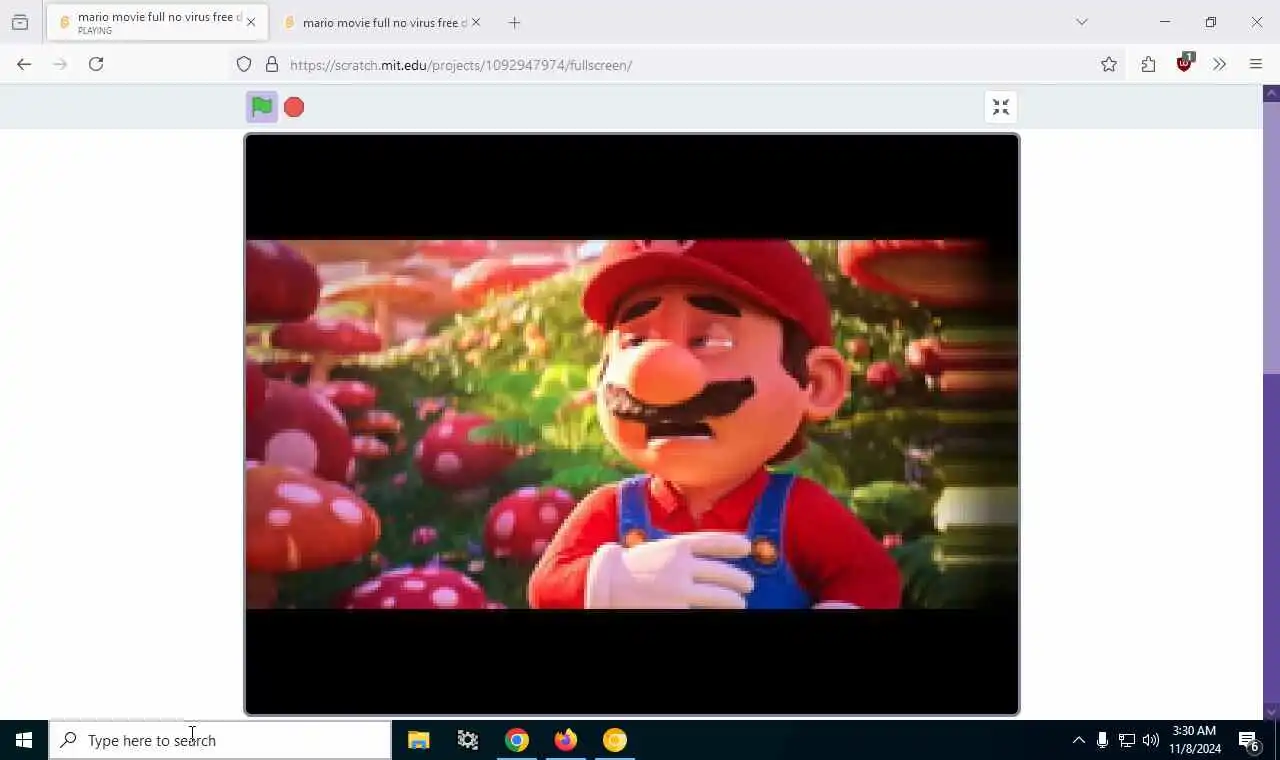Open the Firefox application menu
Viewport: 1280px width, 760px height.
tap(1256, 64)
